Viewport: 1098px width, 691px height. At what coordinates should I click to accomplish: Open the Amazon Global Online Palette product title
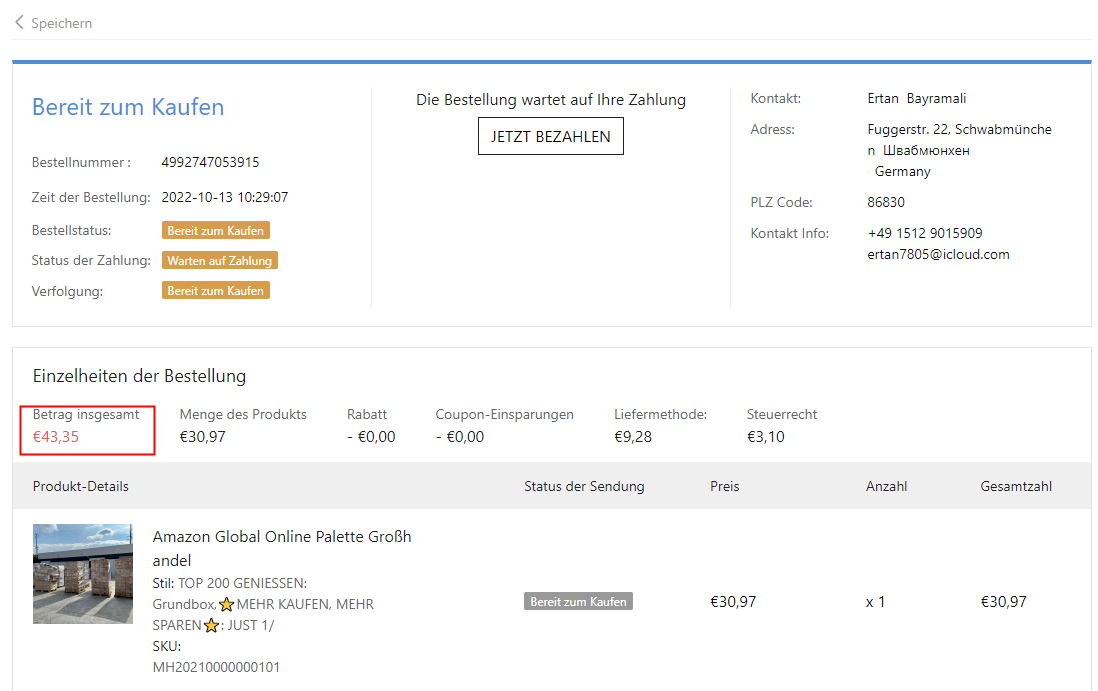281,548
